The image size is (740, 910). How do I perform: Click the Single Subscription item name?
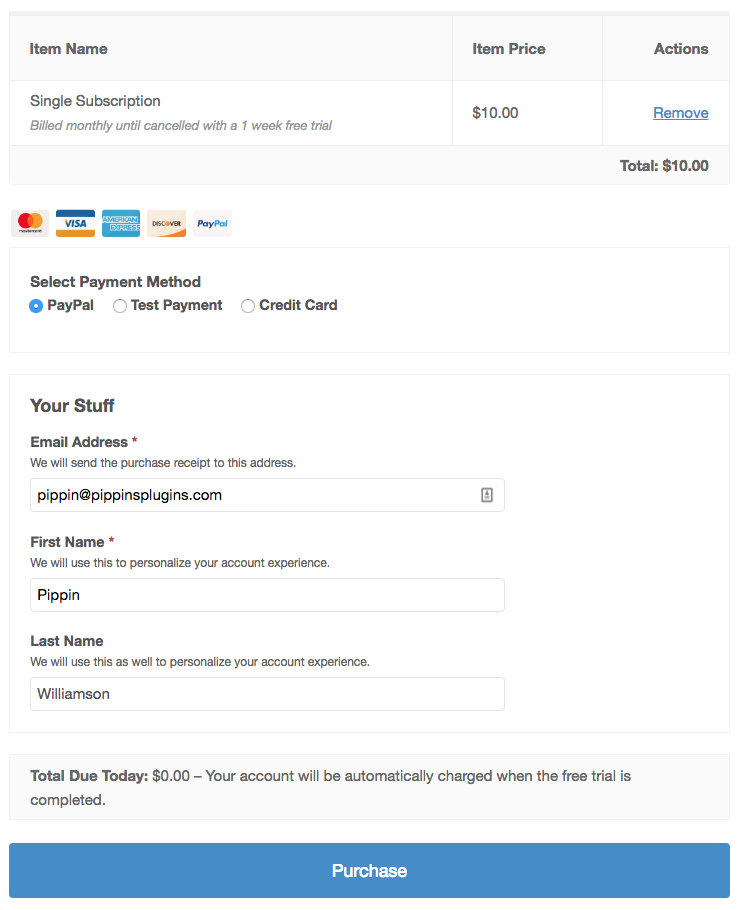click(95, 101)
